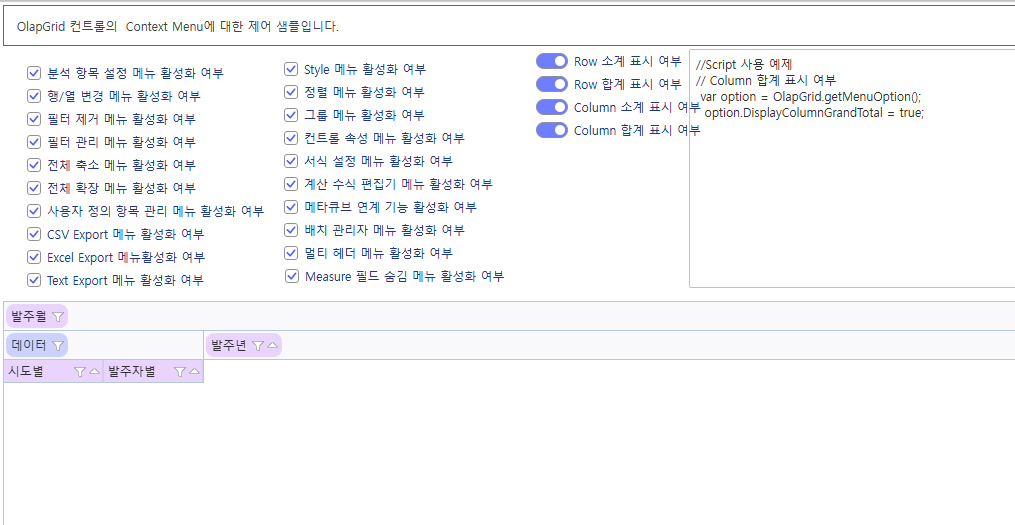Click the '// Column 합계 표시 여부' comment
Viewport: 1015px width, 525px height.
click(x=766, y=80)
